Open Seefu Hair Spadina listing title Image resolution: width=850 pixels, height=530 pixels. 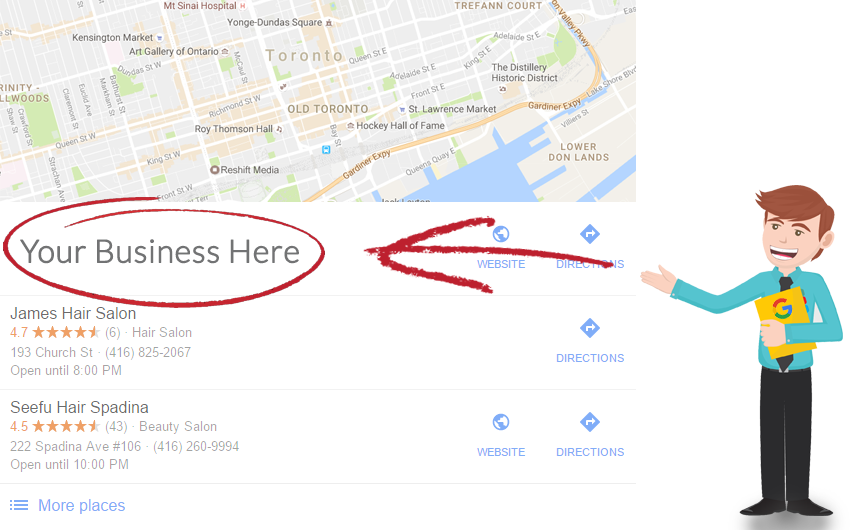pos(79,407)
